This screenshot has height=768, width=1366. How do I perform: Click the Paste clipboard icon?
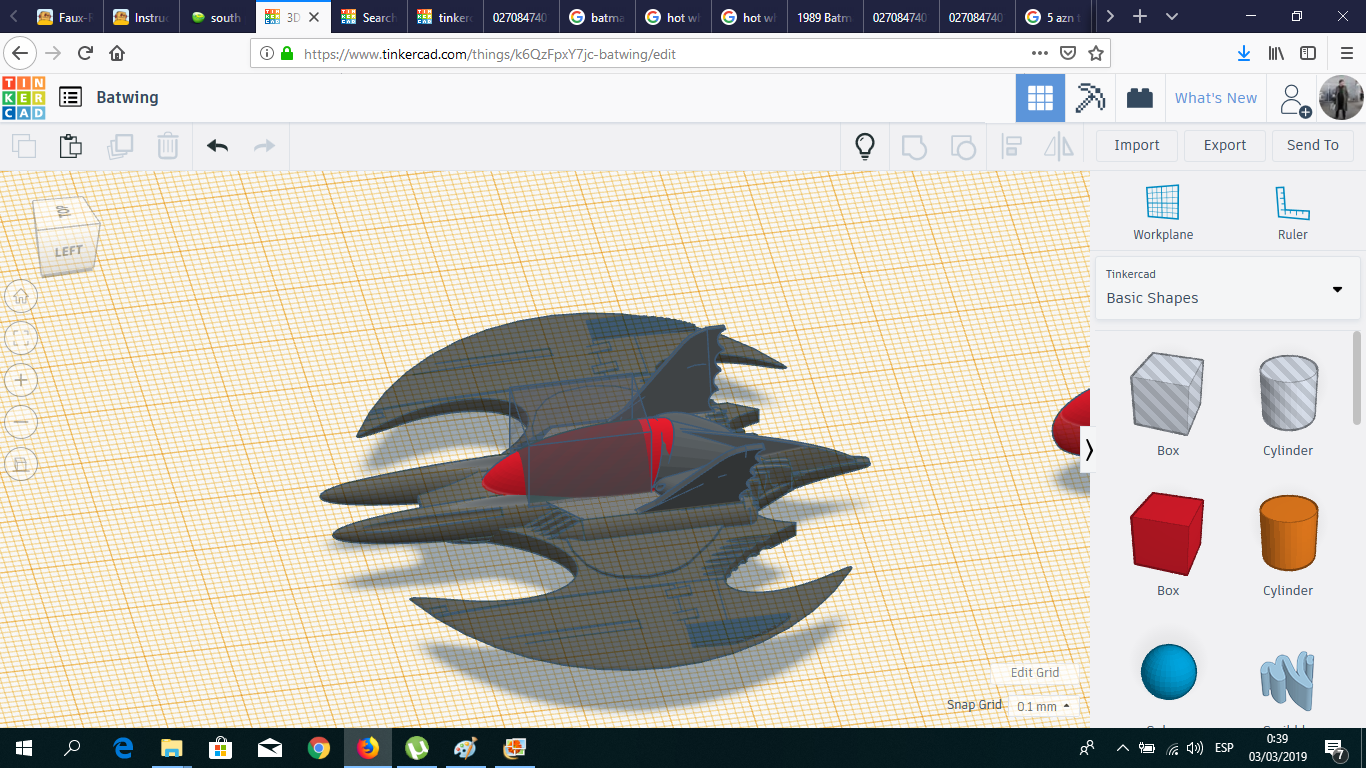(x=70, y=146)
